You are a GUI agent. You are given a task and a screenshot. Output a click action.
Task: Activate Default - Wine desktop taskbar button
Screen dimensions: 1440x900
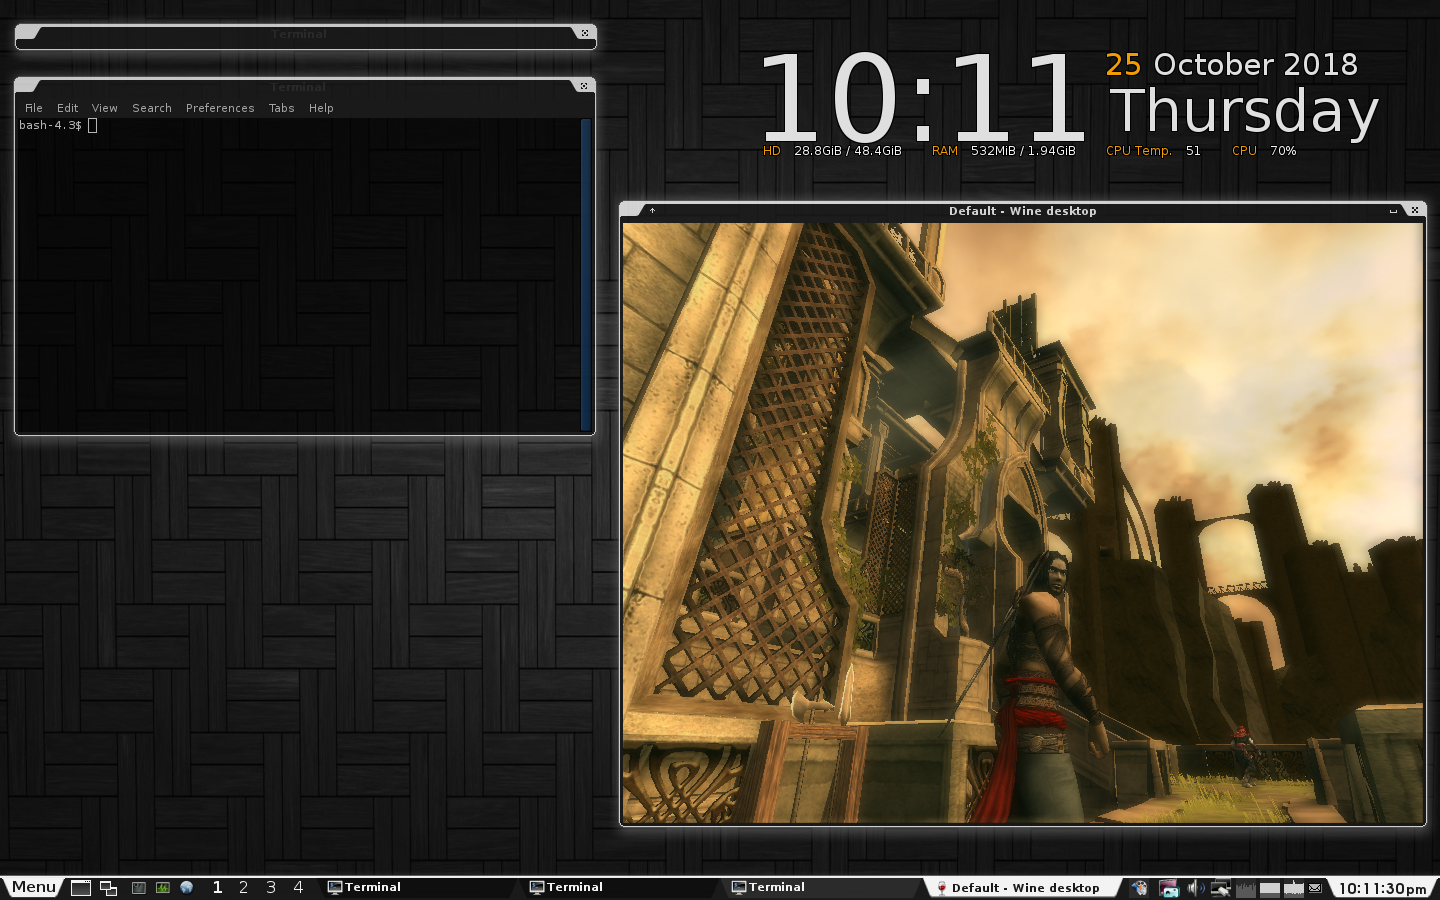(x=1025, y=888)
